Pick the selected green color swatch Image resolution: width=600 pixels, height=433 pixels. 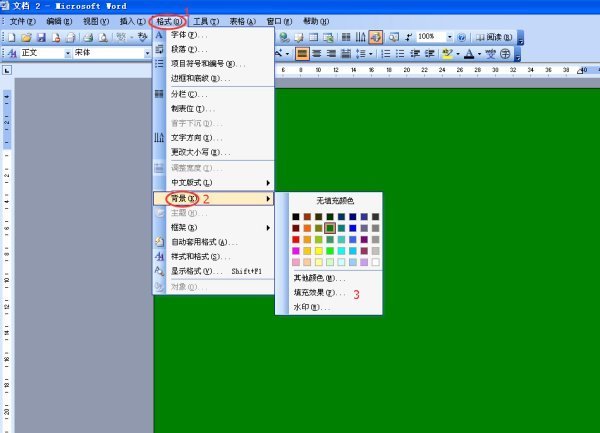point(329,228)
